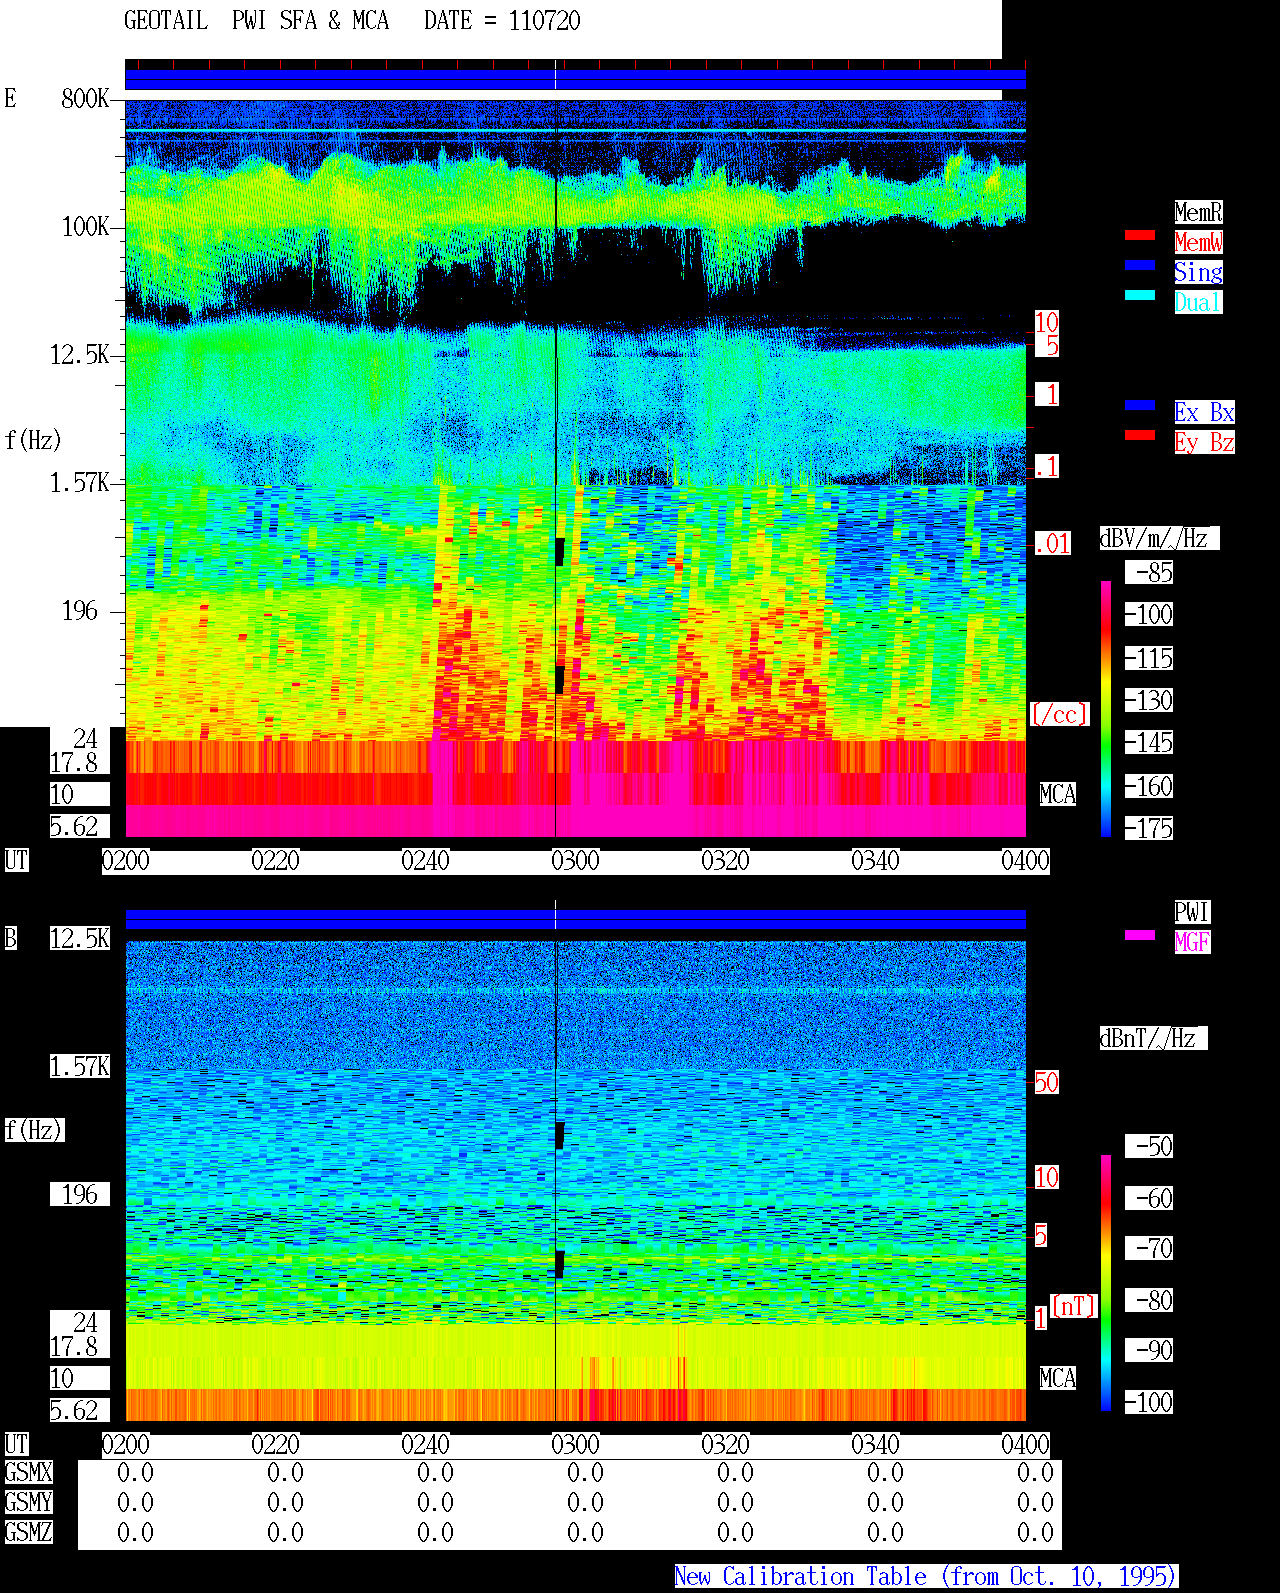Click the GSMX row label

28,1473
